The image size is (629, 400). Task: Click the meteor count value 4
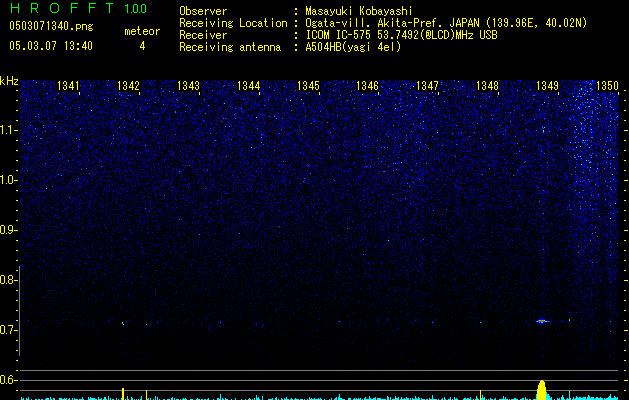pyautogui.click(x=142, y=46)
